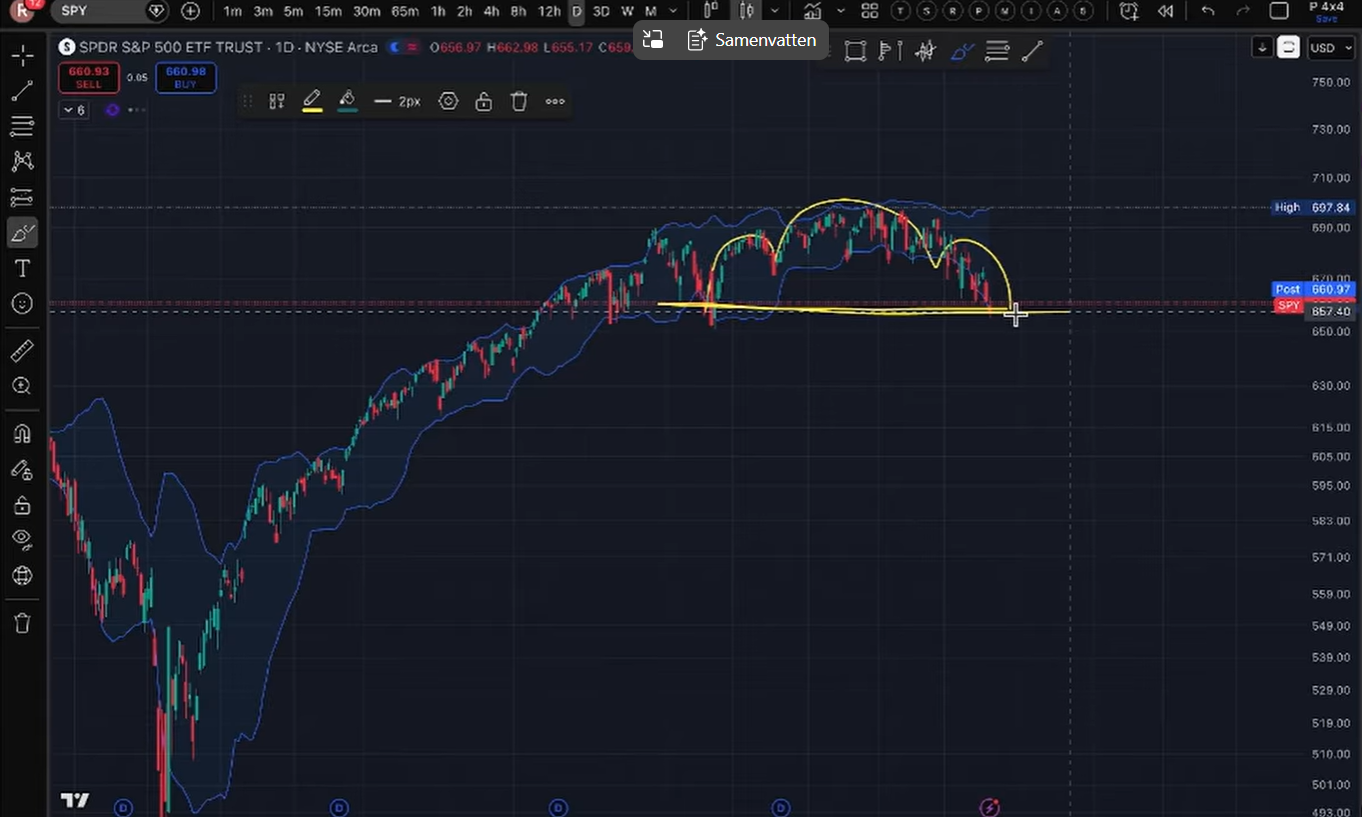The image size is (1362, 817).
Task: Lock the selected drawing
Action: click(484, 101)
